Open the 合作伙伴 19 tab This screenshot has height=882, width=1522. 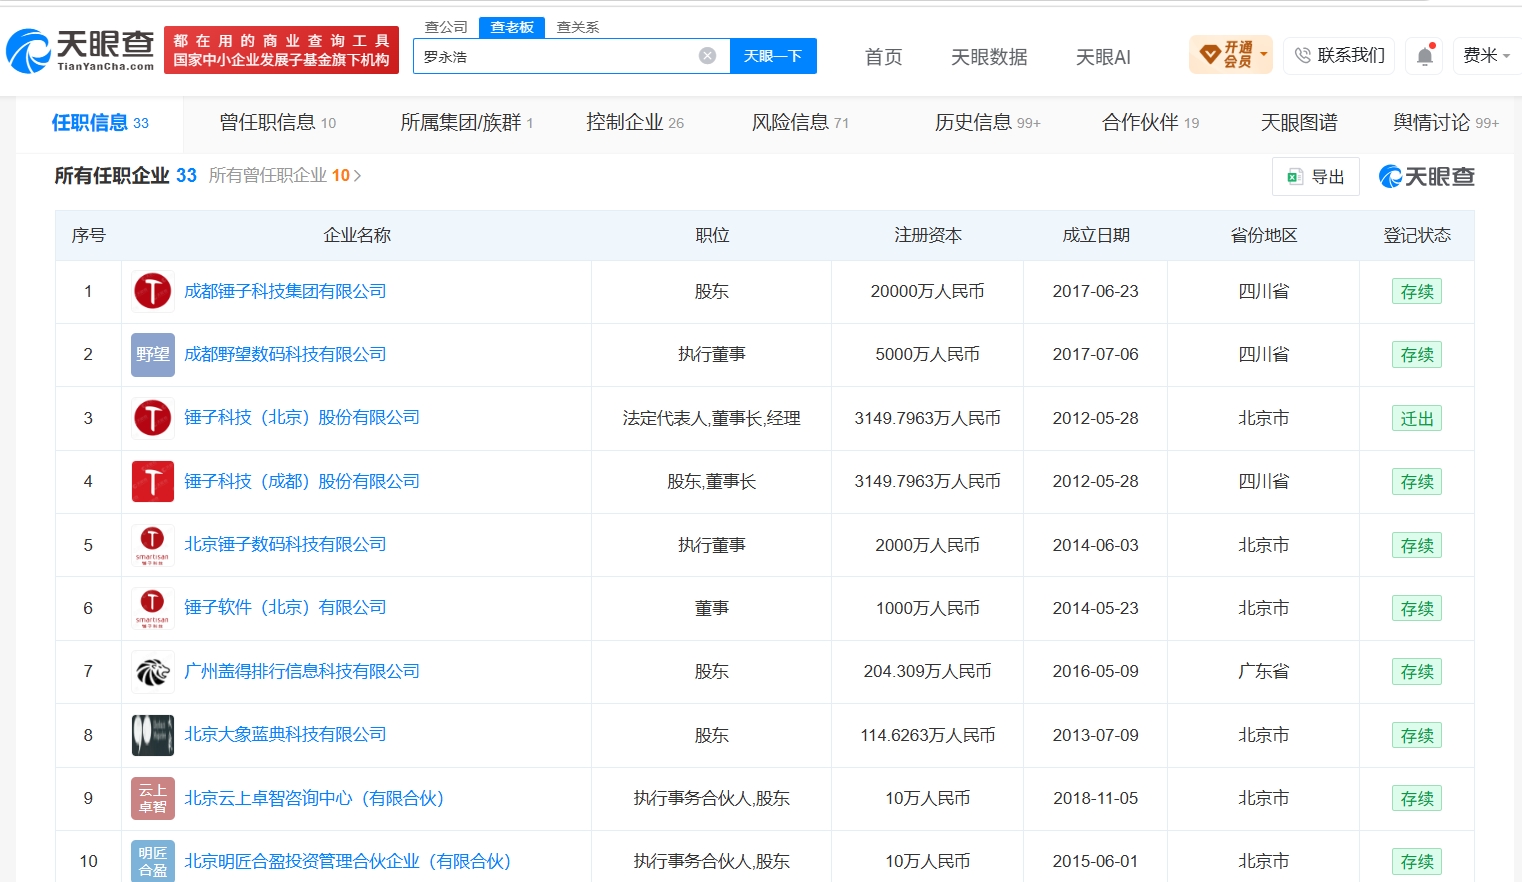1150,123
